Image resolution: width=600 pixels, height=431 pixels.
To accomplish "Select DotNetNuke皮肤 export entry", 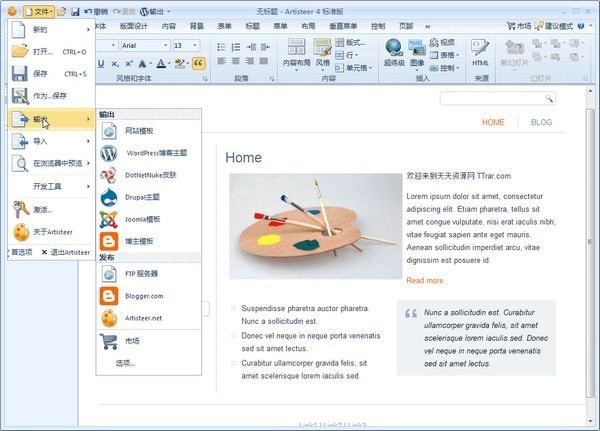I will point(150,174).
